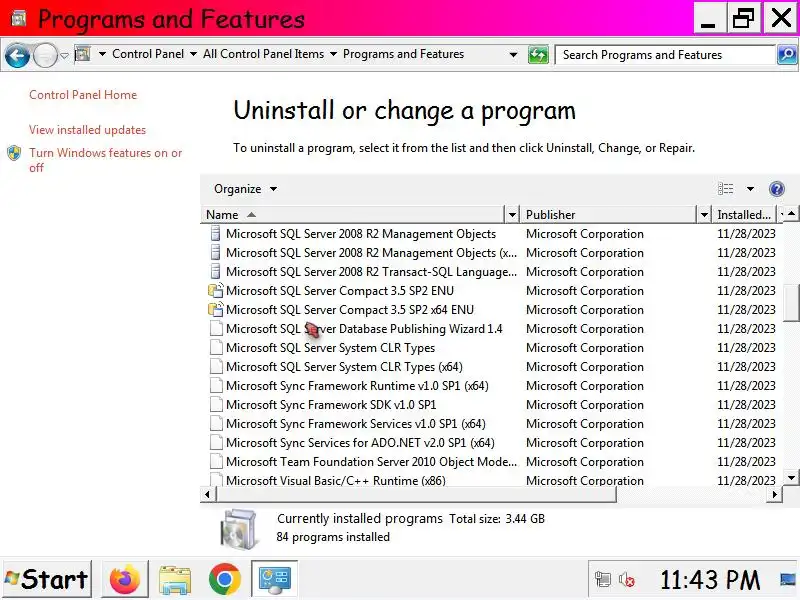Sort by the Installed On column header
The image size is (800, 600).
[x=744, y=215]
